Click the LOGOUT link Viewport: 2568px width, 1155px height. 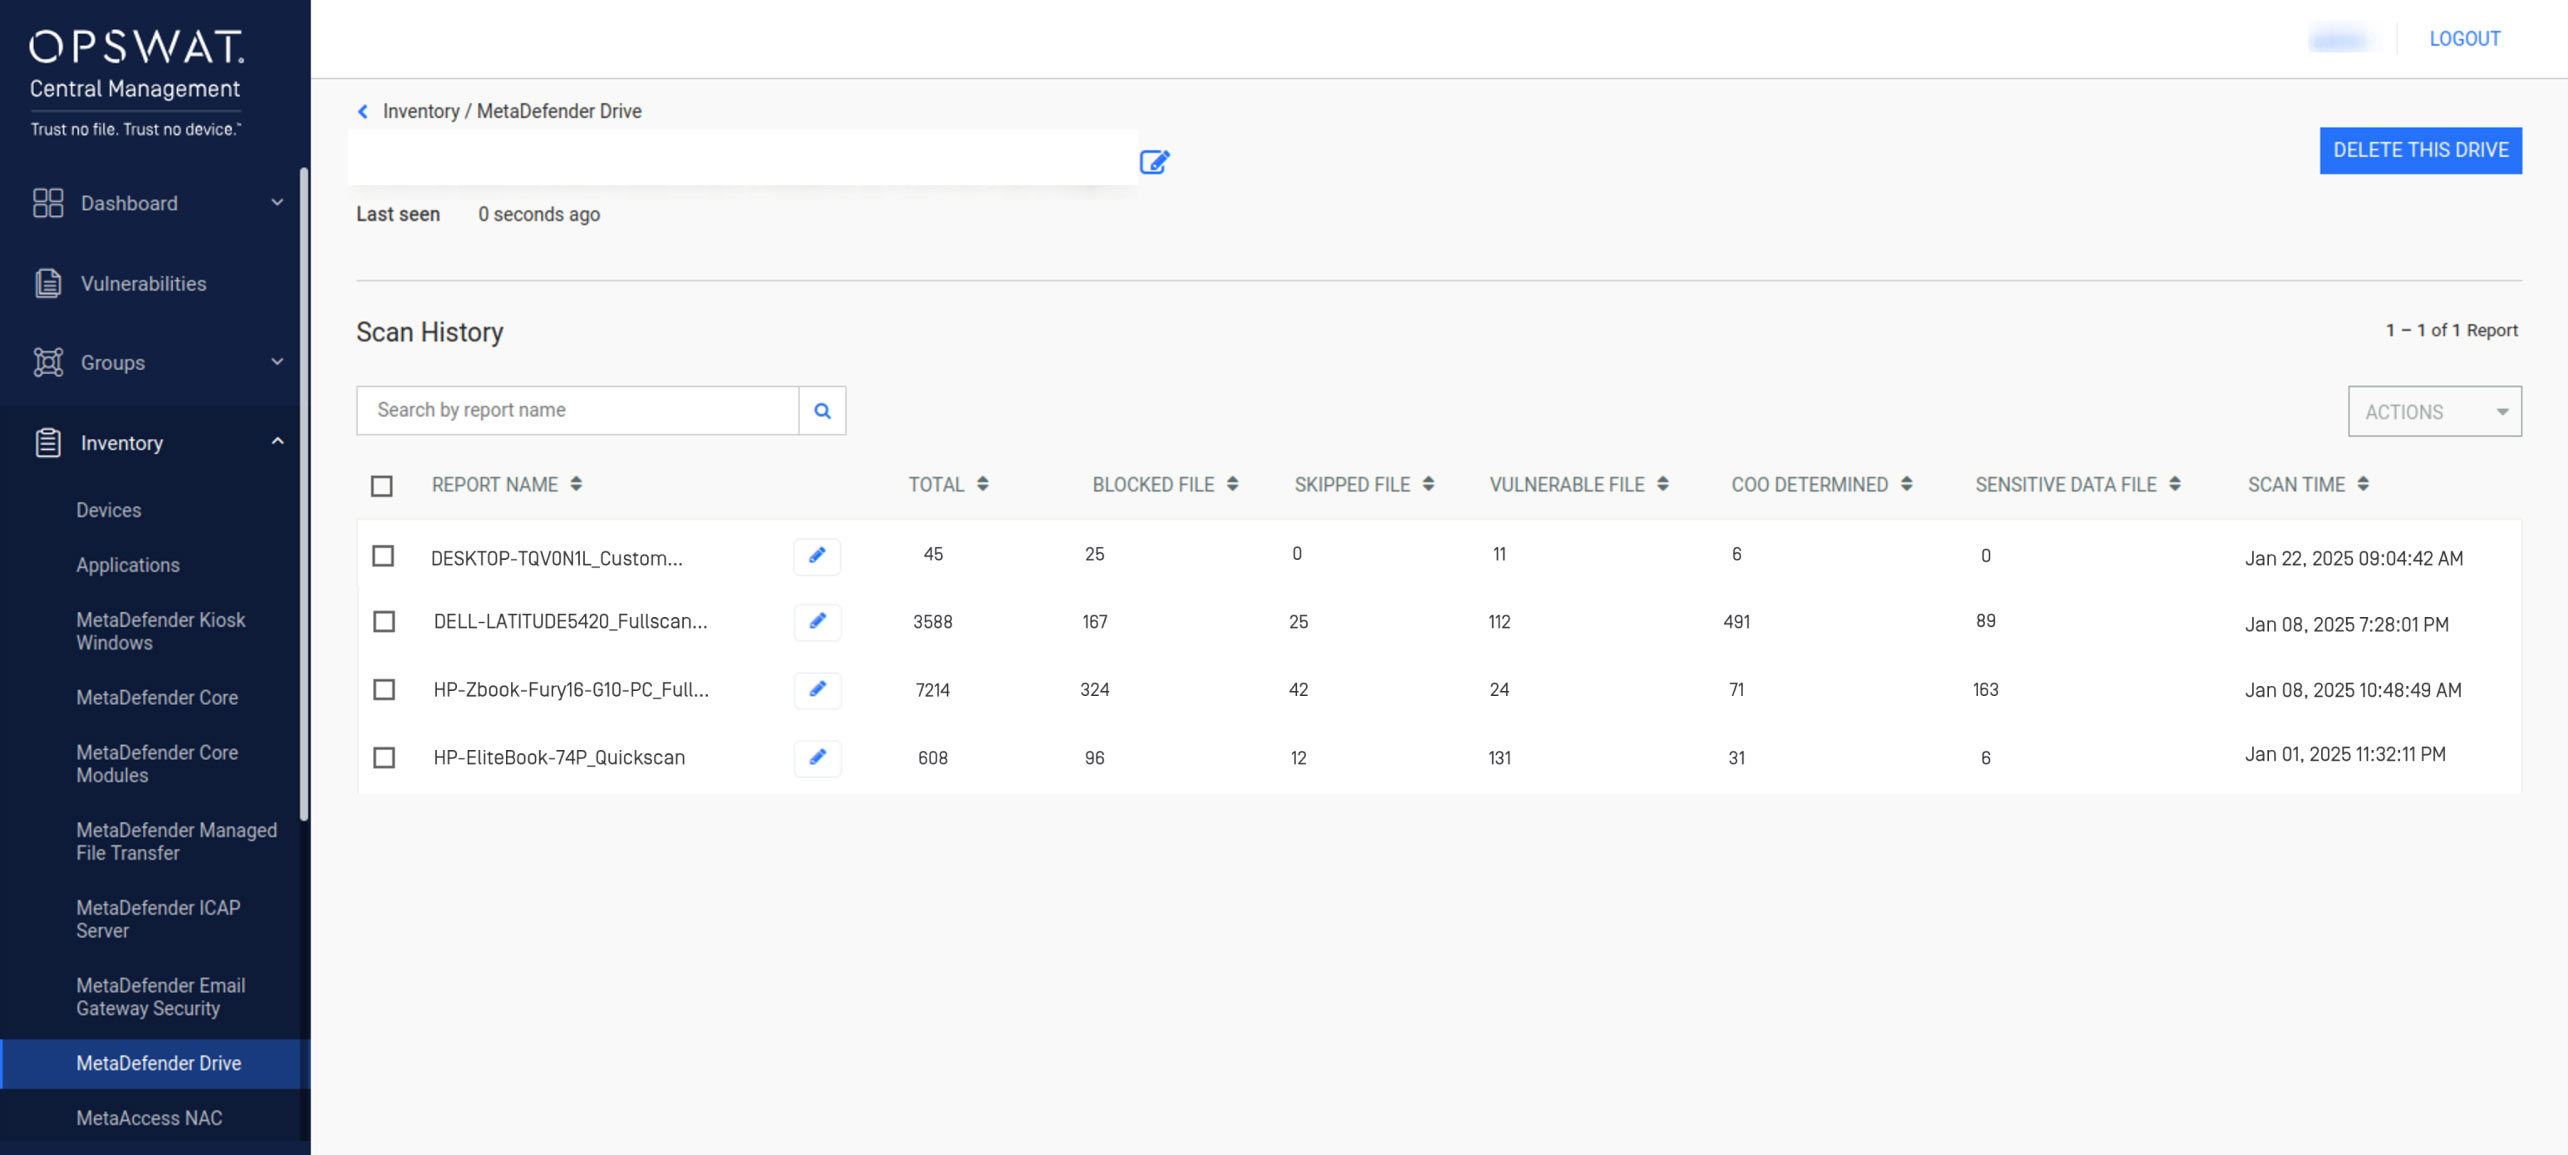(2464, 39)
